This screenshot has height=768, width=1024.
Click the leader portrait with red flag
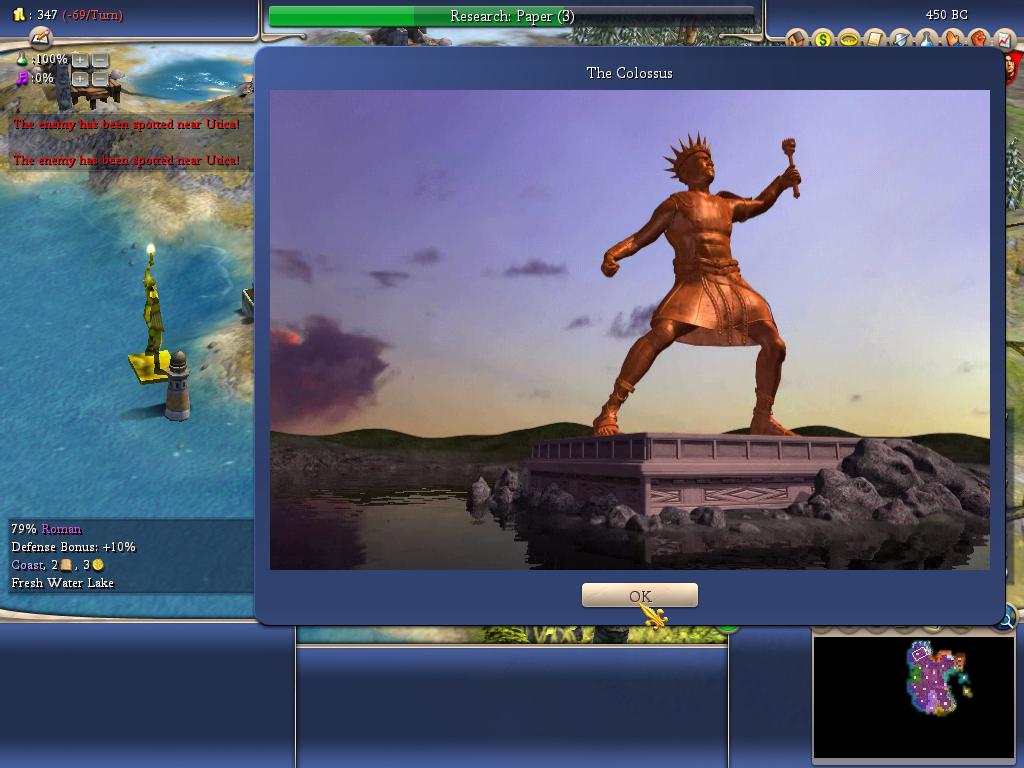1015,67
